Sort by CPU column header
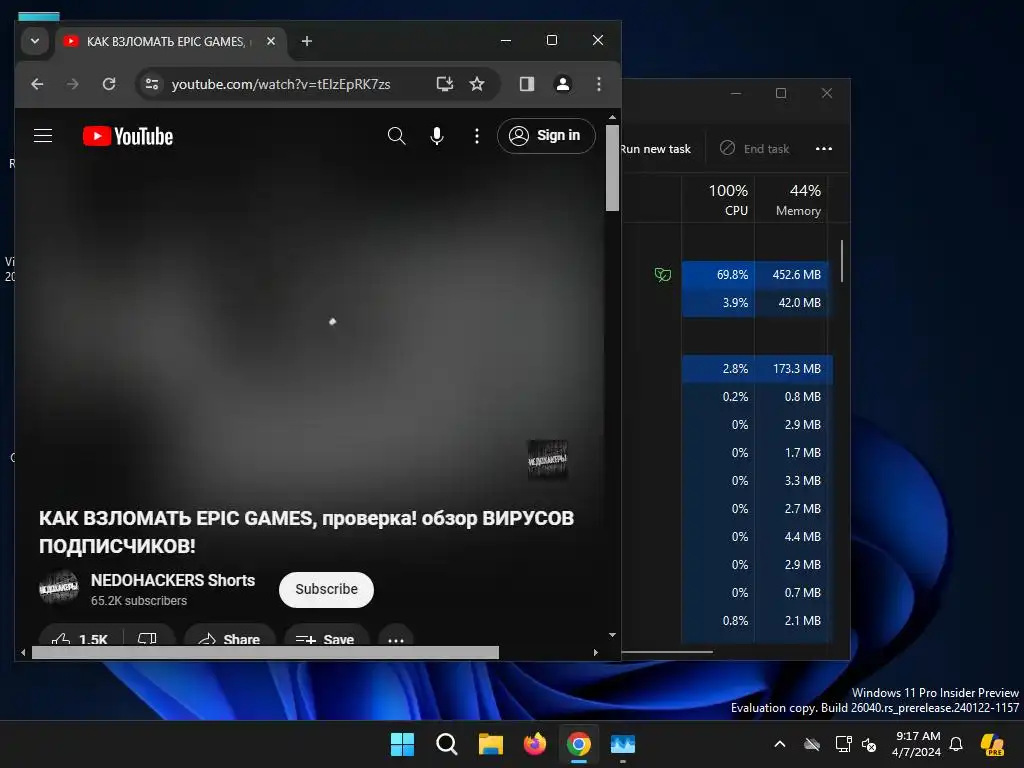Screen dimensions: 1024x768 pyautogui.click(x=718, y=199)
